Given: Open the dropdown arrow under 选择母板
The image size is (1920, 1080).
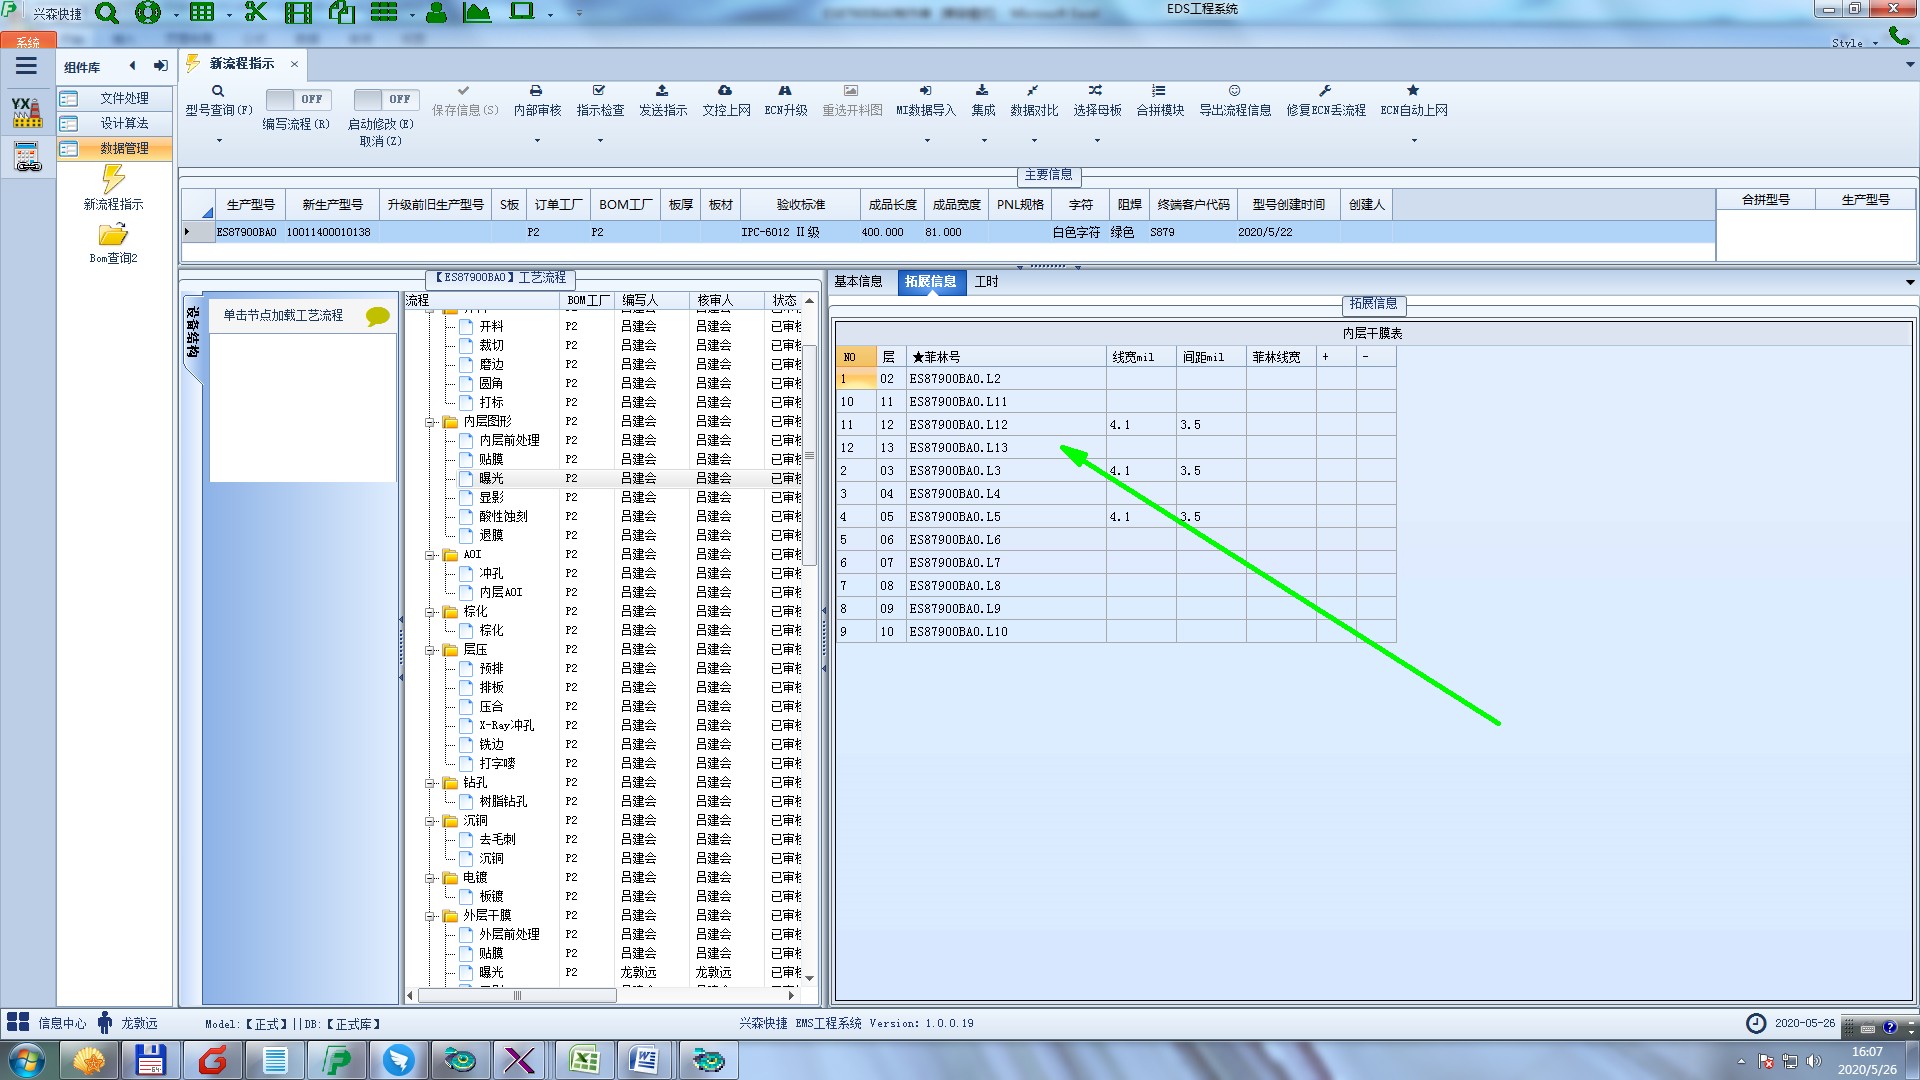Looking at the screenshot, I should click(x=1097, y=140).
